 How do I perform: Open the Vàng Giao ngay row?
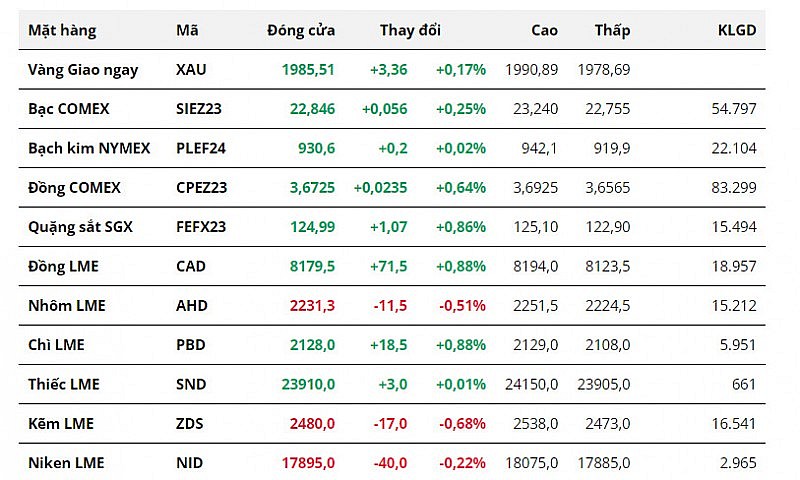[x=83, y=70]
